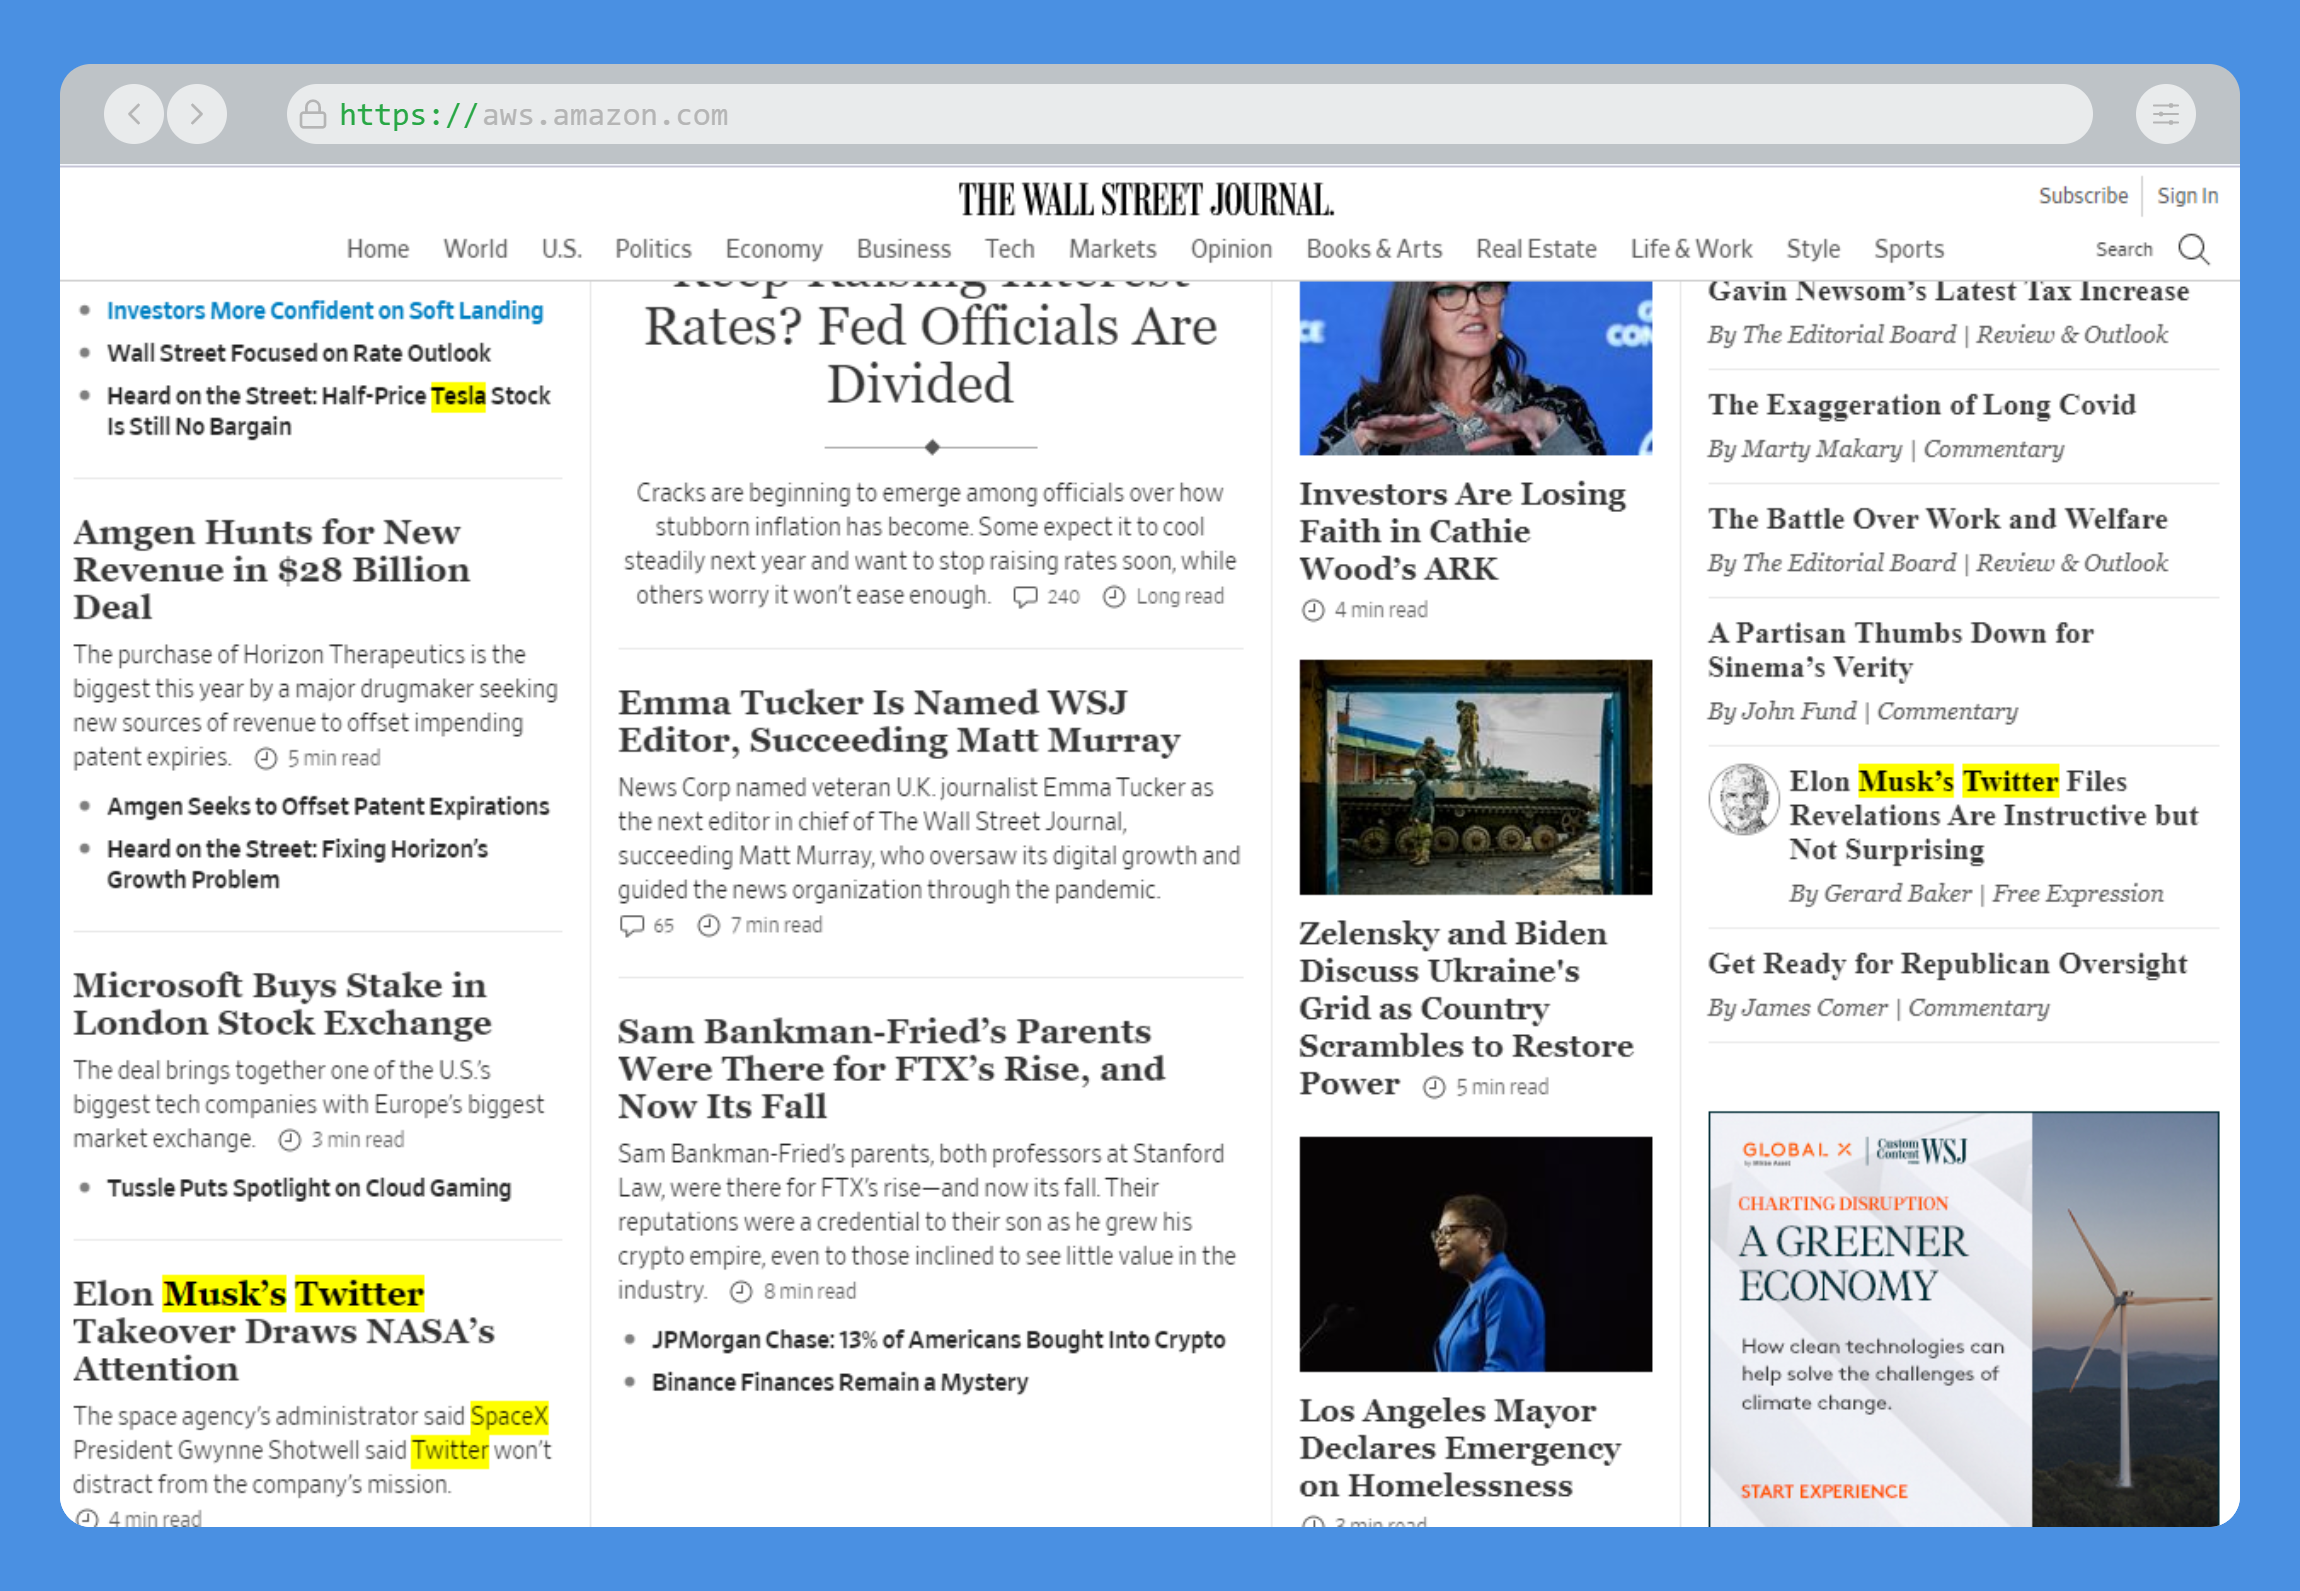The height and width of the screenshot is (1591, 2300).
Task: Open 'Zelensky and Biden Discuss Ukraine's Grid' headline
Action: click(1466, 1008)
